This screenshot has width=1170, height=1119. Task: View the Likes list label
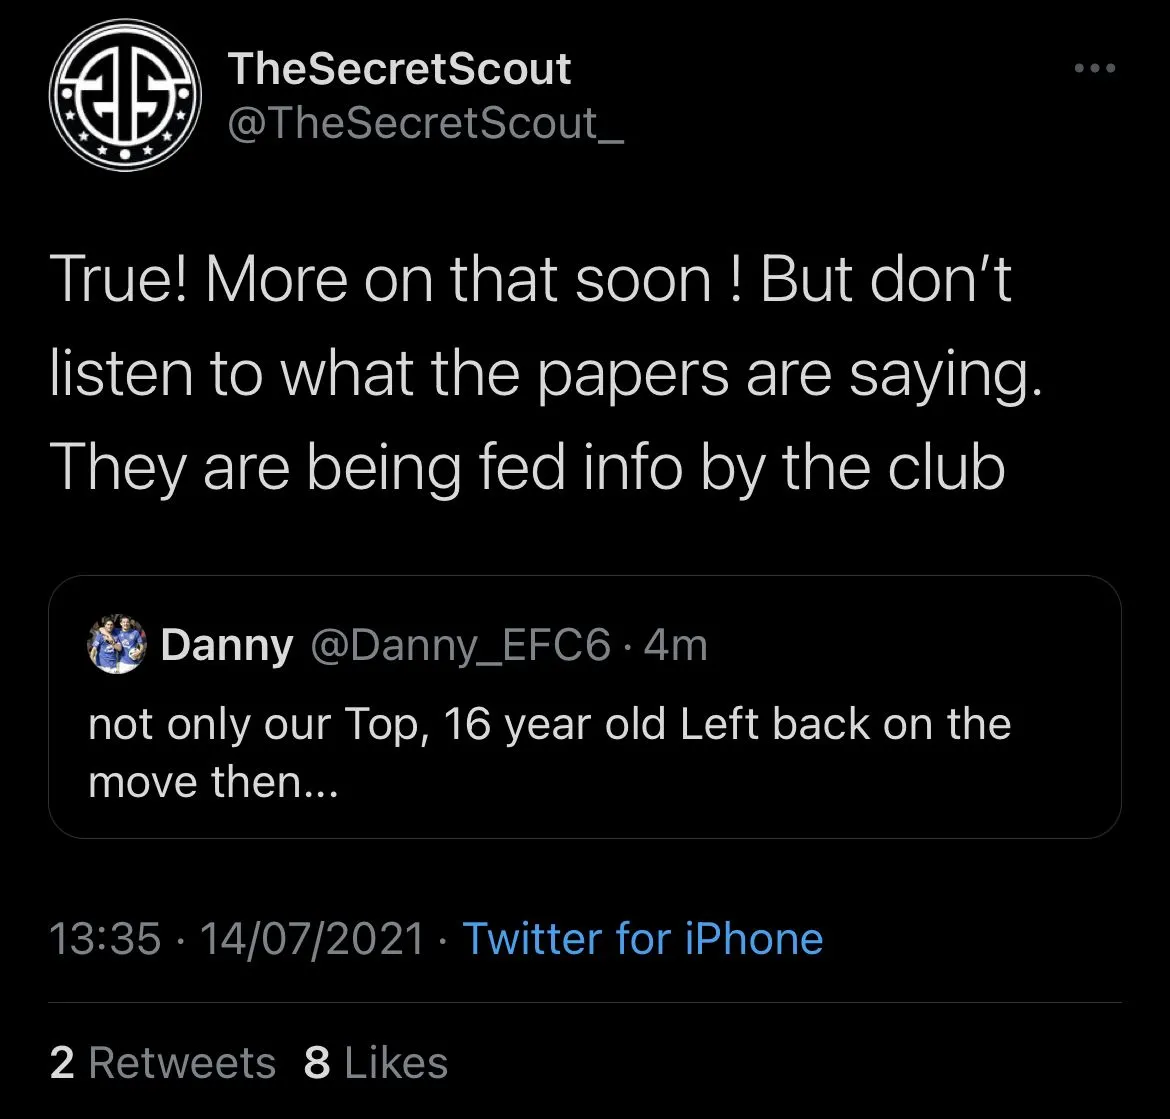coord(395,1062)
